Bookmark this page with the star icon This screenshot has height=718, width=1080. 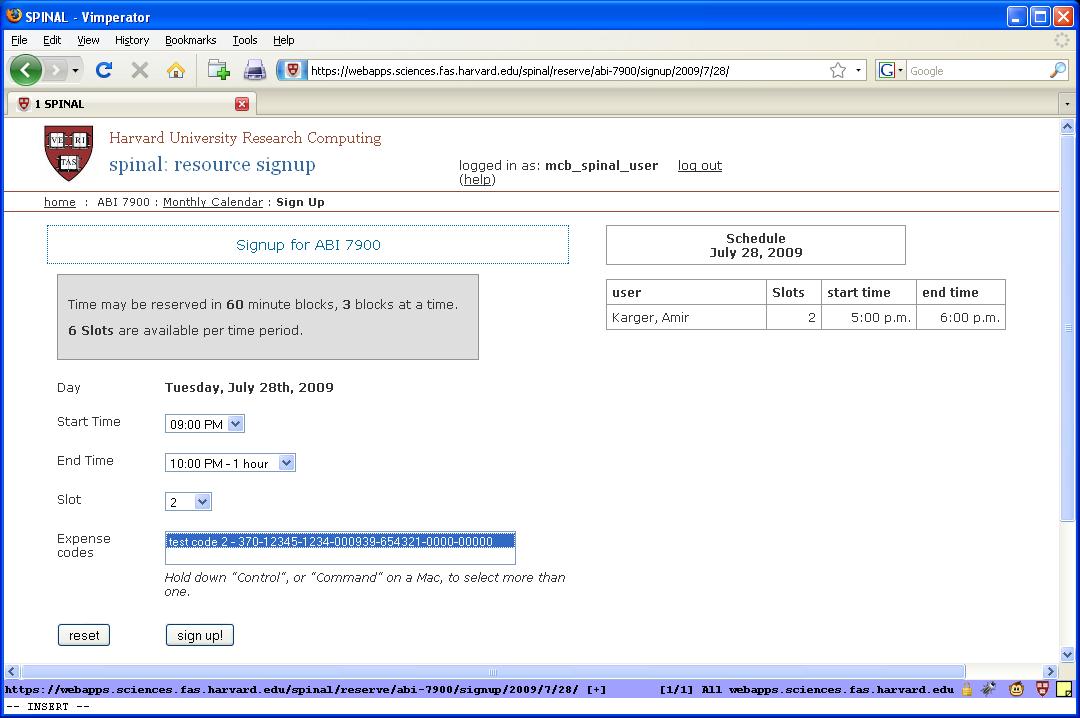[838, 70]
